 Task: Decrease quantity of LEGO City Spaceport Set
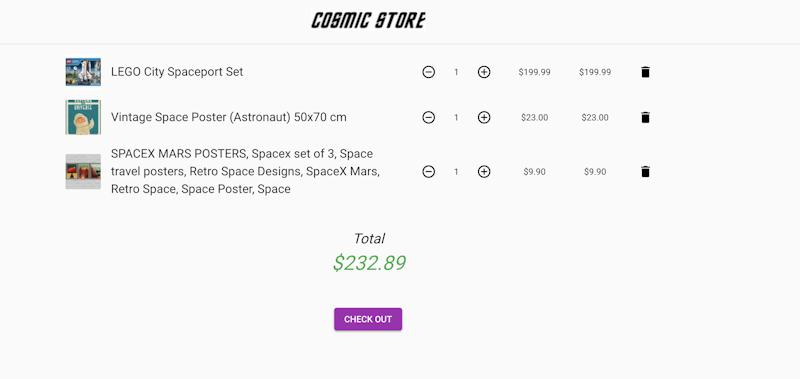429,72
